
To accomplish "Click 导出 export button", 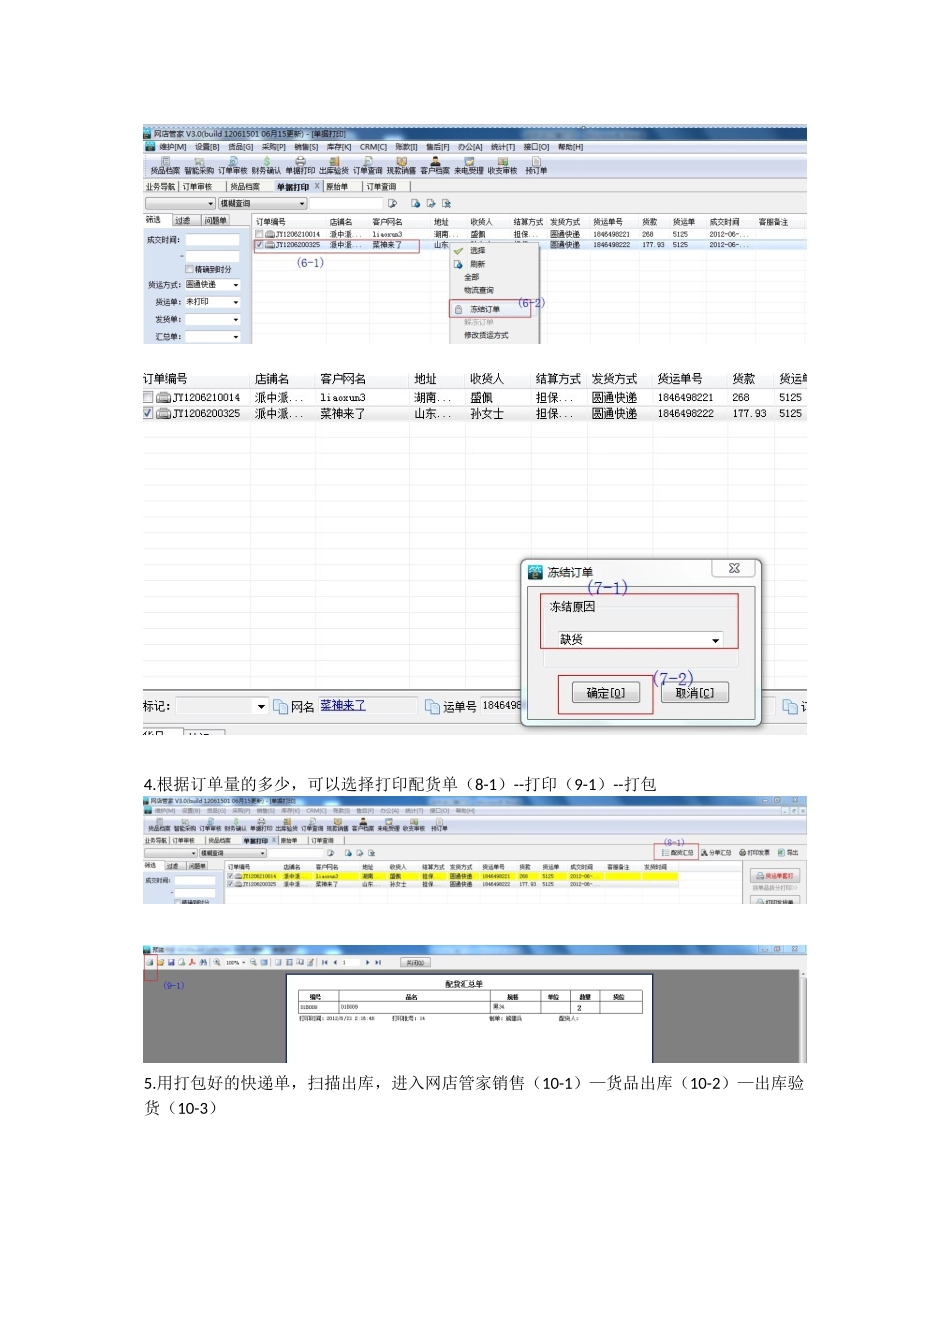I will 789,853.
